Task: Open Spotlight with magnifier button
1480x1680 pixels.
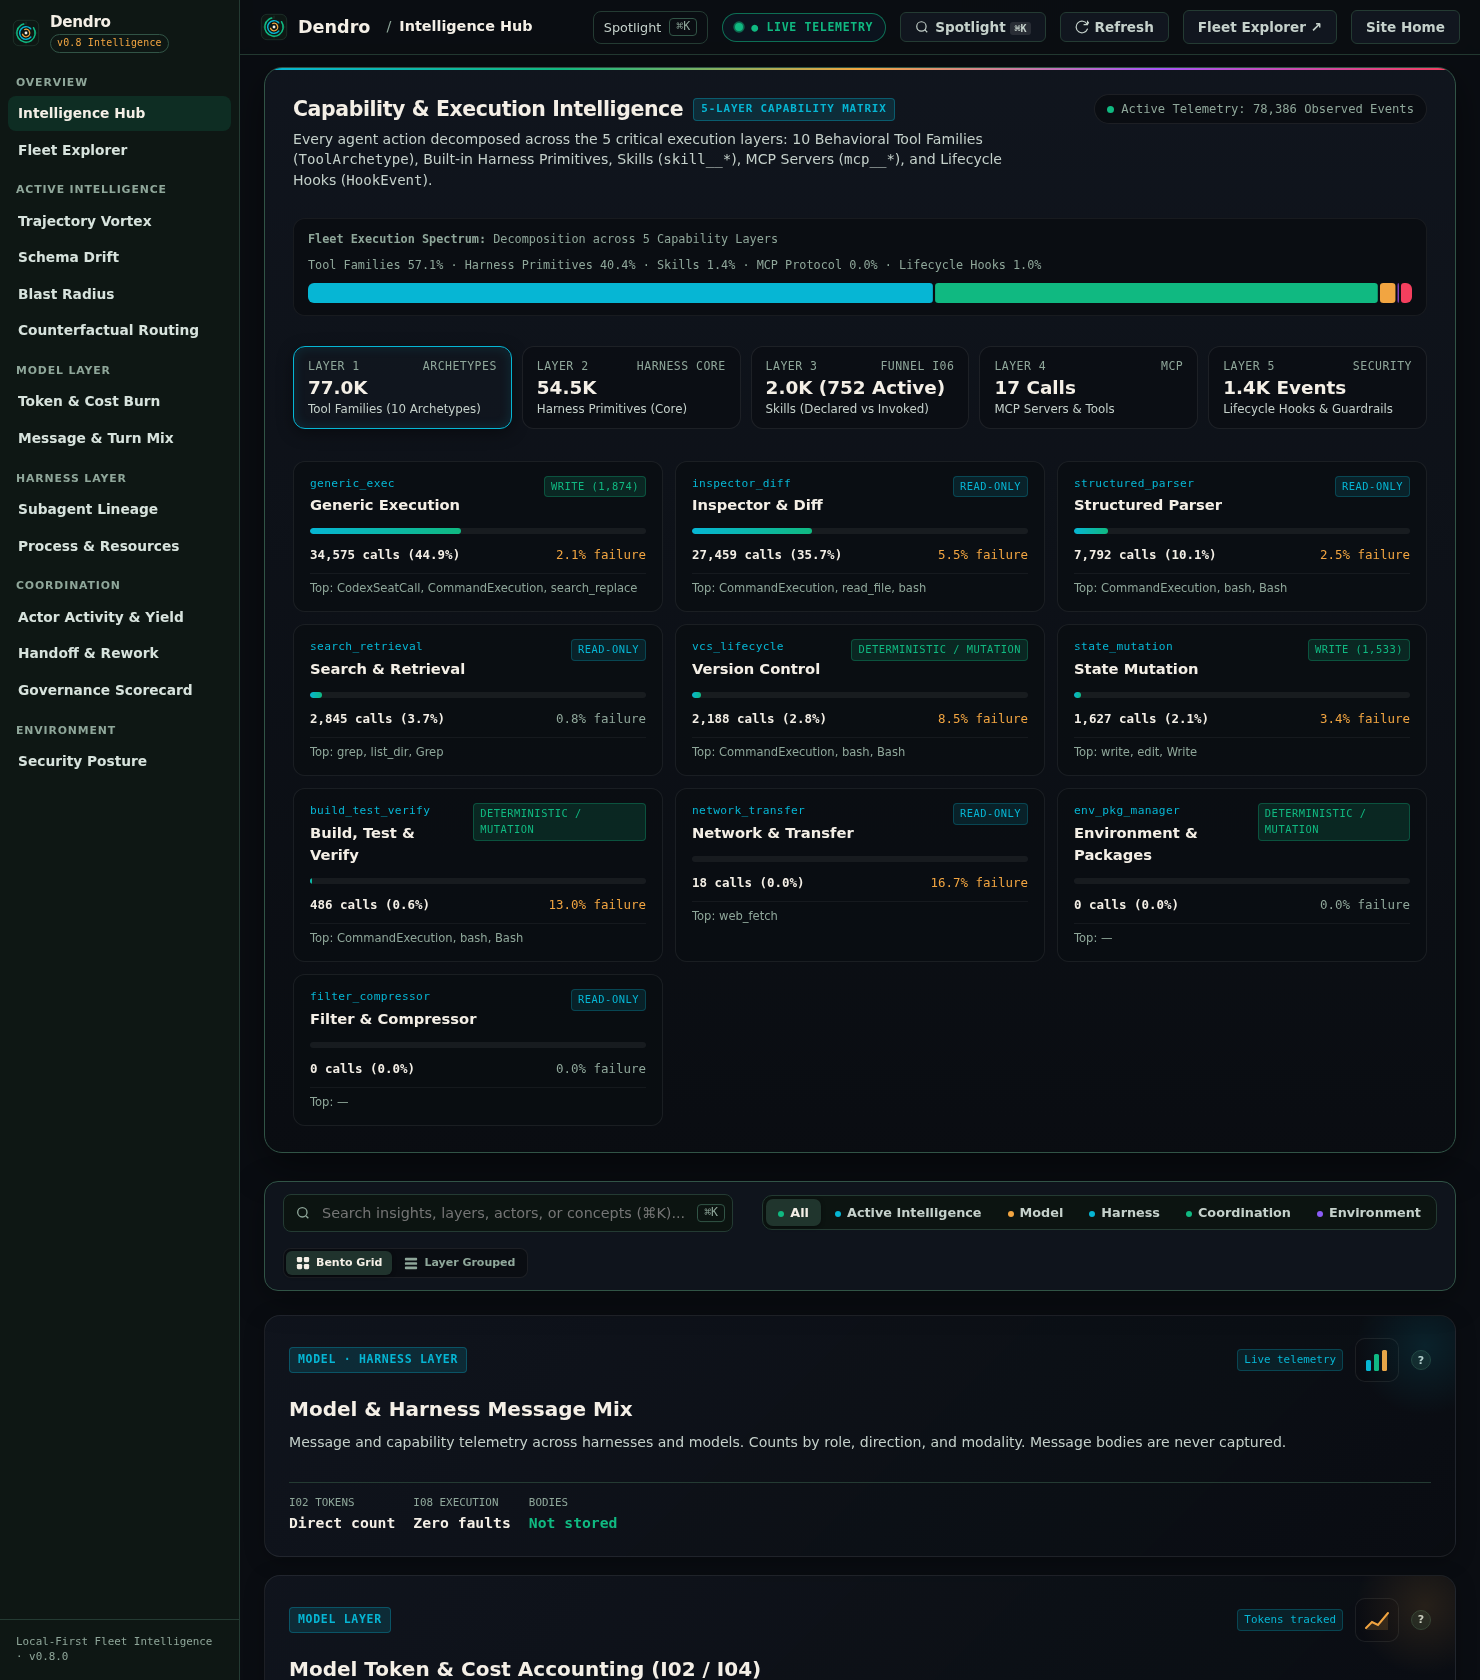Action: pyautogui.click(x=973, y=27)
